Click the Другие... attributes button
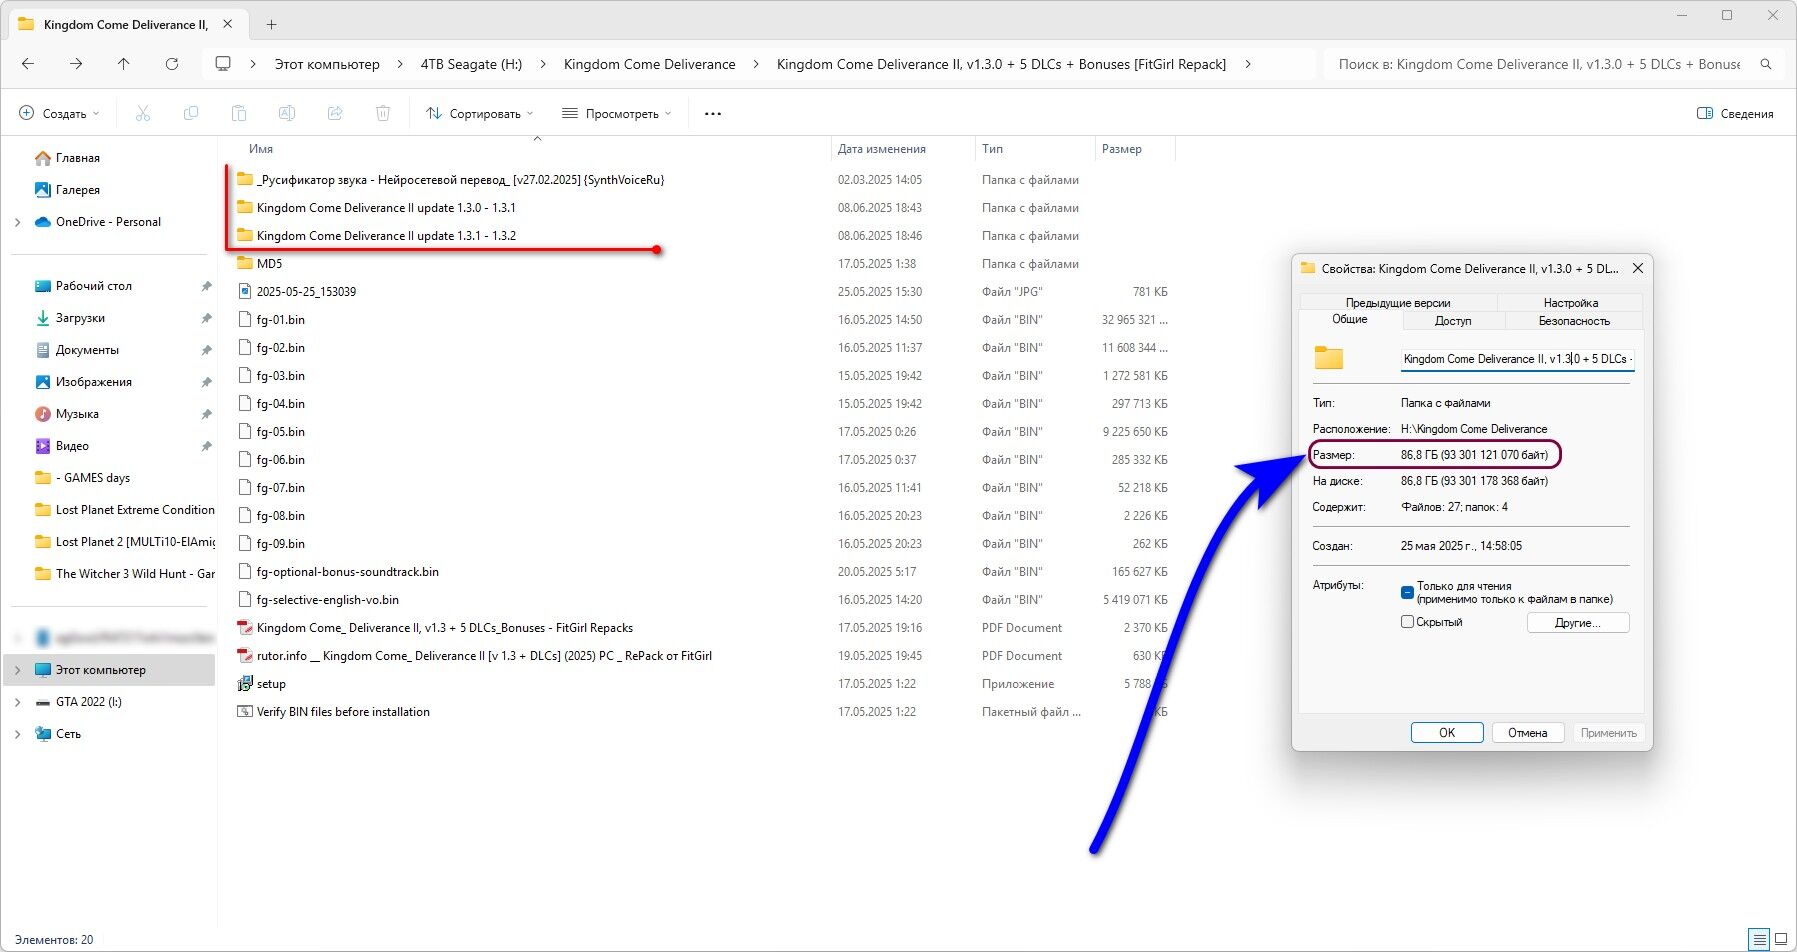Screen dimensions: 1797x952 (1578, 622)
